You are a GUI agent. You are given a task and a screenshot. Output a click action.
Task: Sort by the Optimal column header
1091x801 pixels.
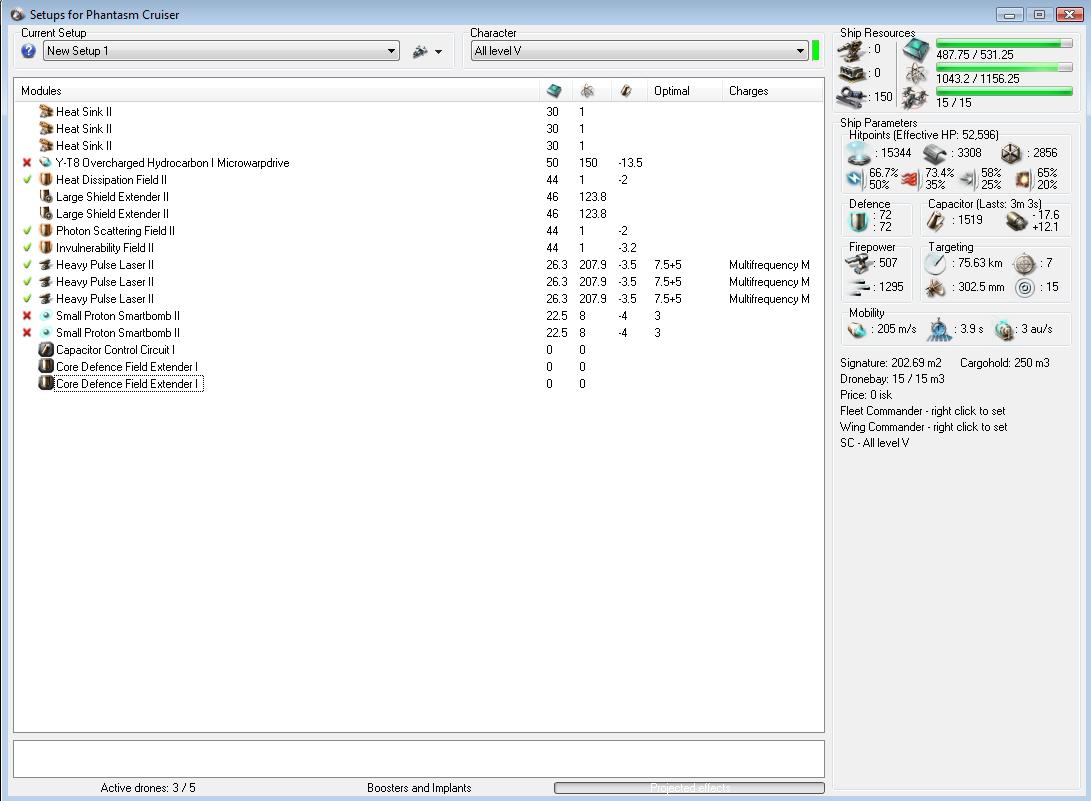click(672, 91)
